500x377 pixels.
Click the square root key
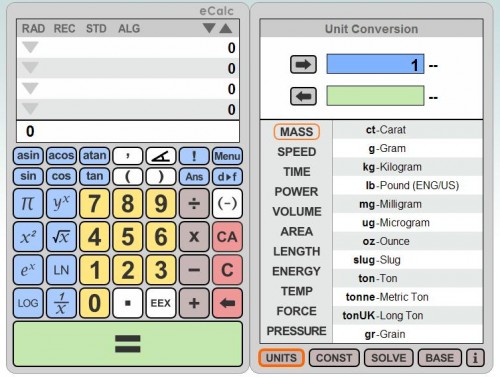pyautogui.click(x=61, y=237)
